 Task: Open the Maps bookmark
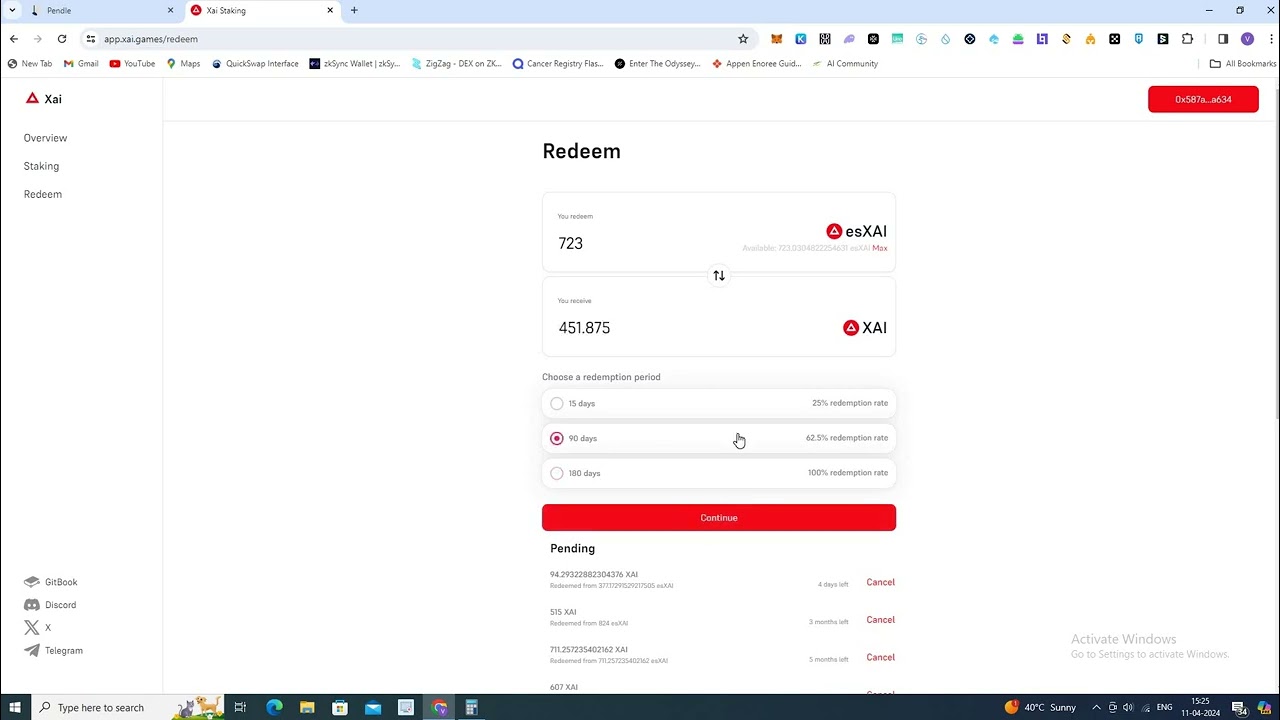click(183, 64)
